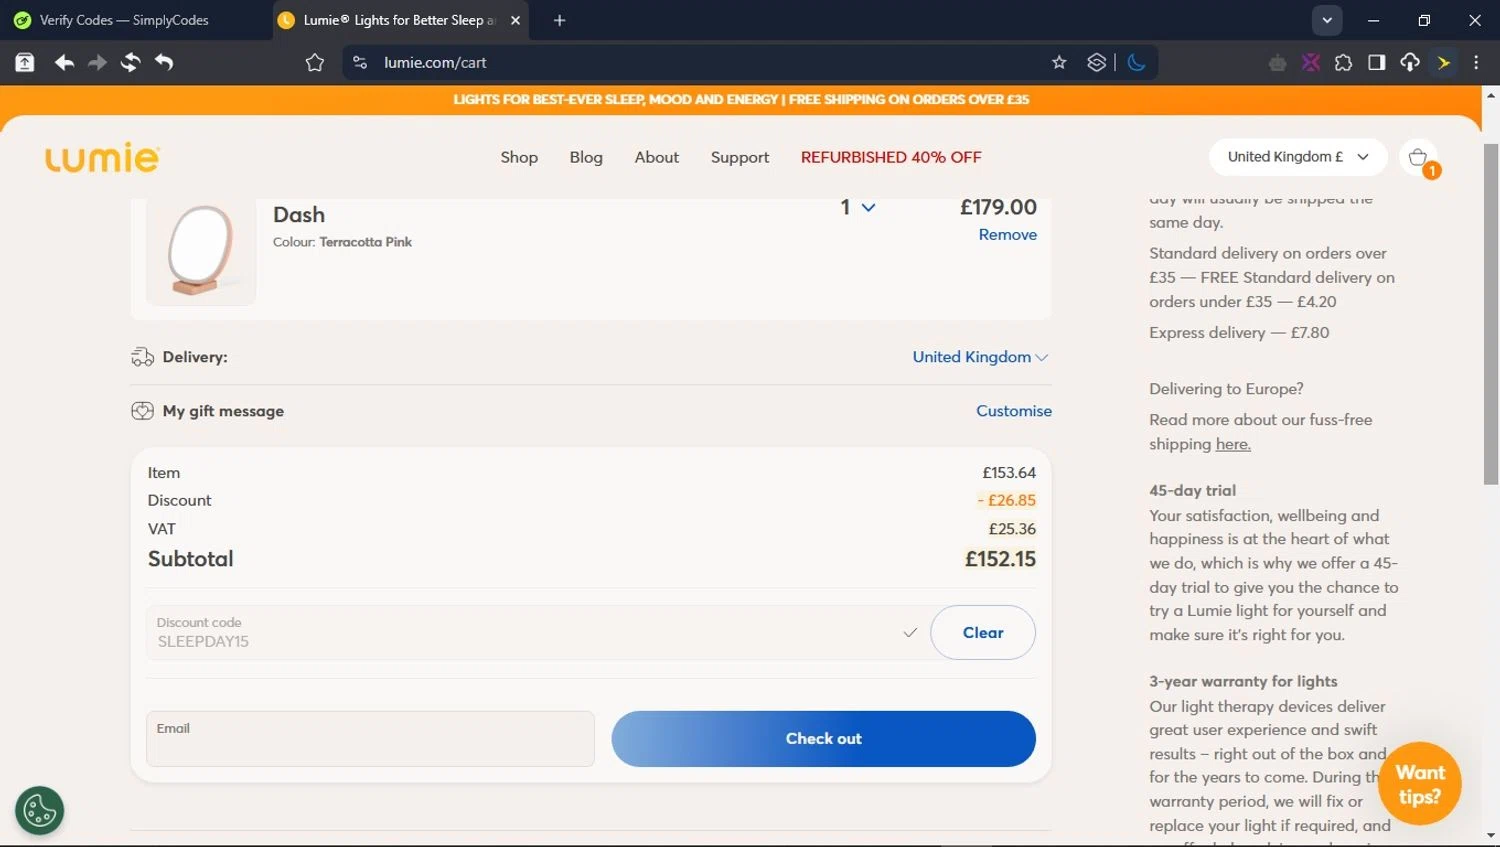Screen dimensions: 1500x847
Task: Click the 3-year warranty for lights heading
Action: [1243, 681]
